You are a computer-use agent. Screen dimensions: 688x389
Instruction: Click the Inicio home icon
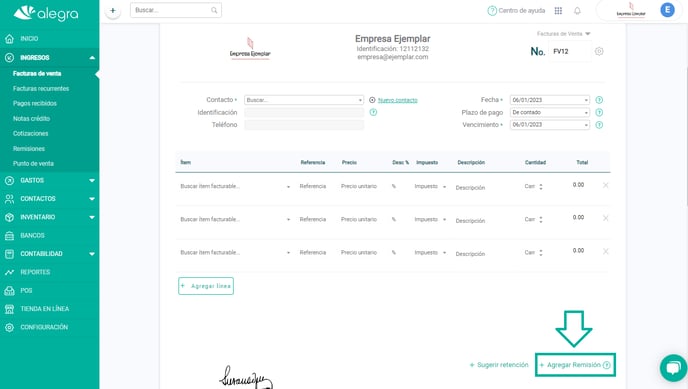[x=9, y=39]
